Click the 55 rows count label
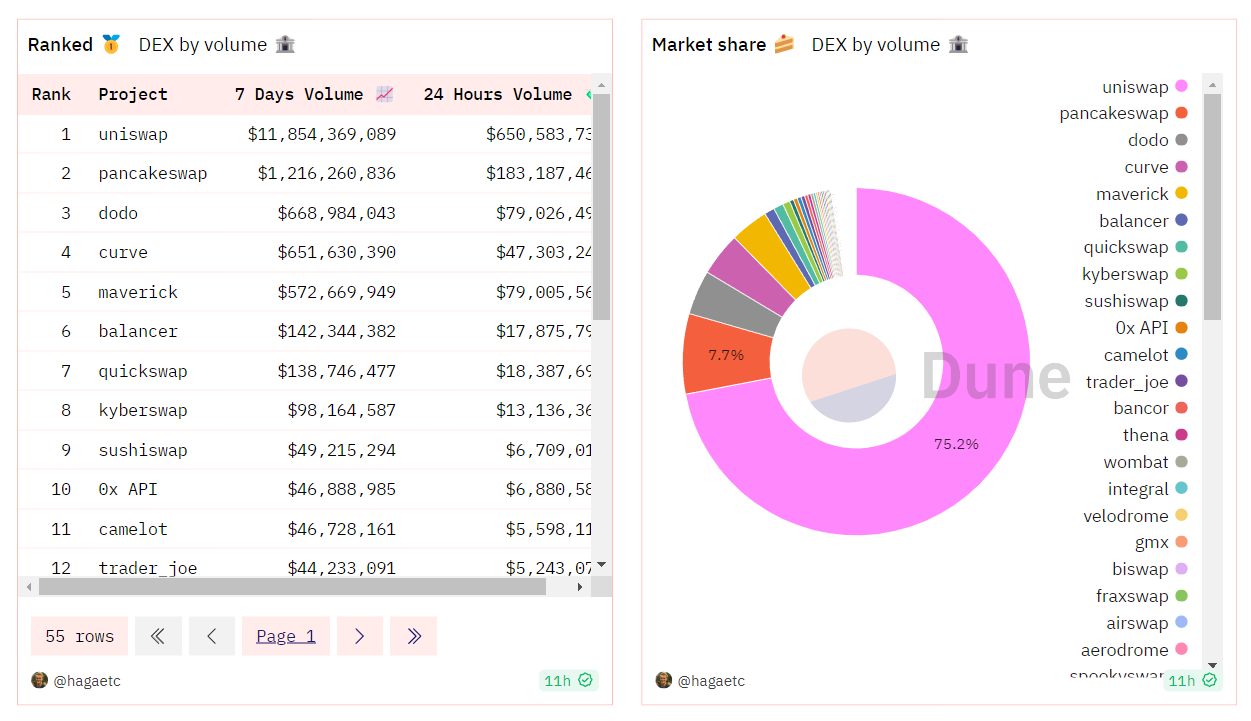1251x721 pixels. (x=80, y=636)
